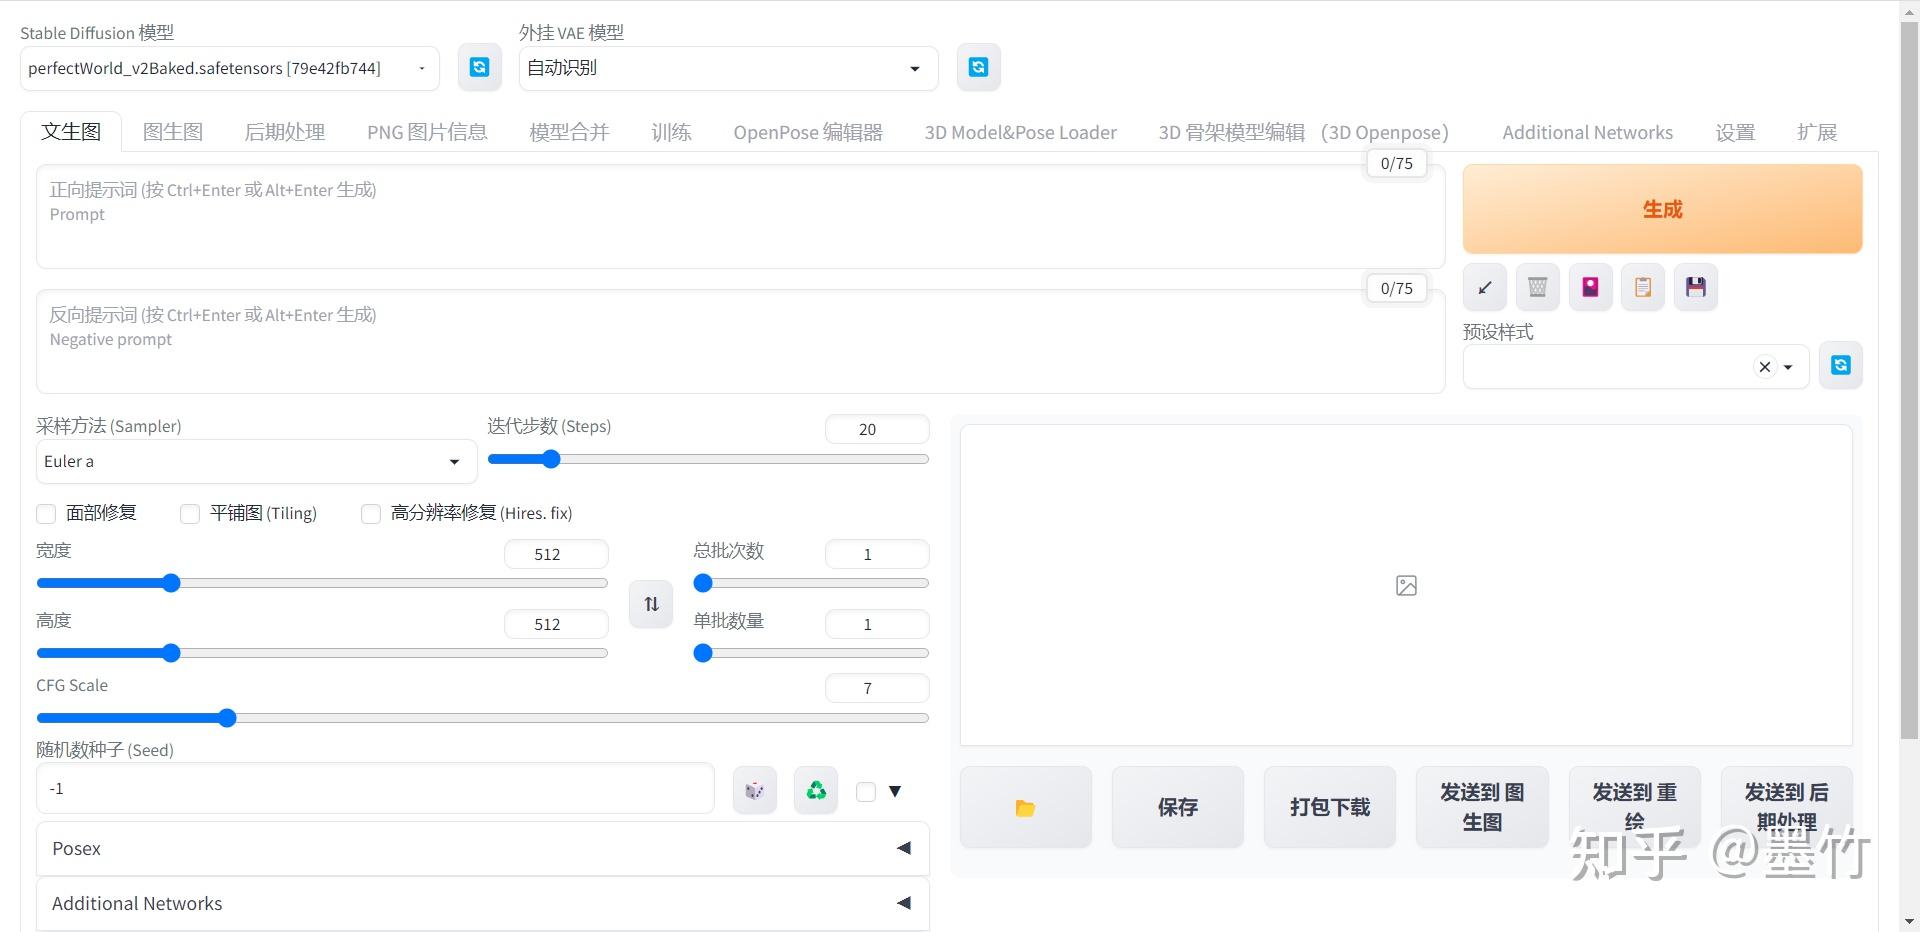Image resolution: width=1920 pixels, height=932 pixels.
Task: Open the extra networks card icon
Action: (1589, 287)
